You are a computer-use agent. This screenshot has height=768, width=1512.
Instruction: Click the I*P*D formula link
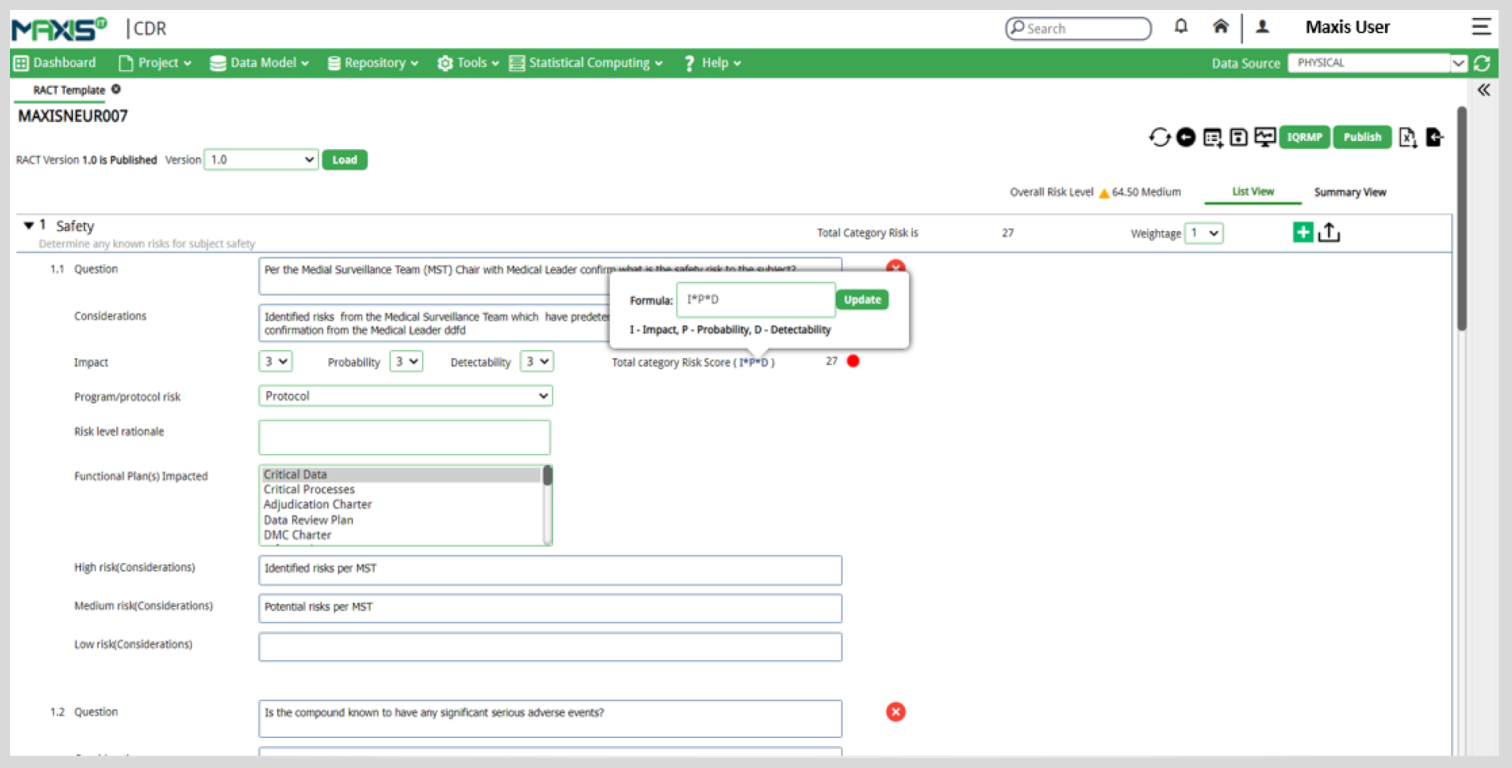click(x=754, y=362)
